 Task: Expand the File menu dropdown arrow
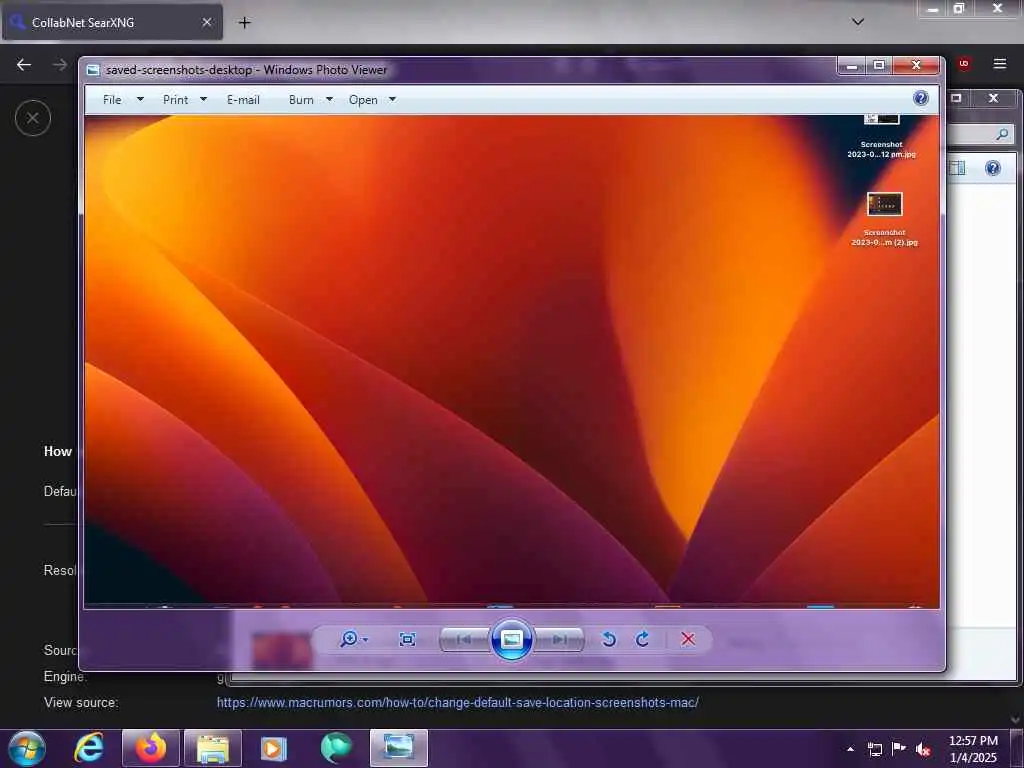point(140,99)
